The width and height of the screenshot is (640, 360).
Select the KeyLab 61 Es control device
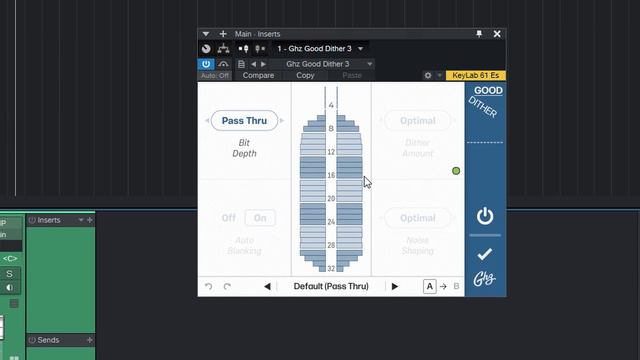[476, 76]
